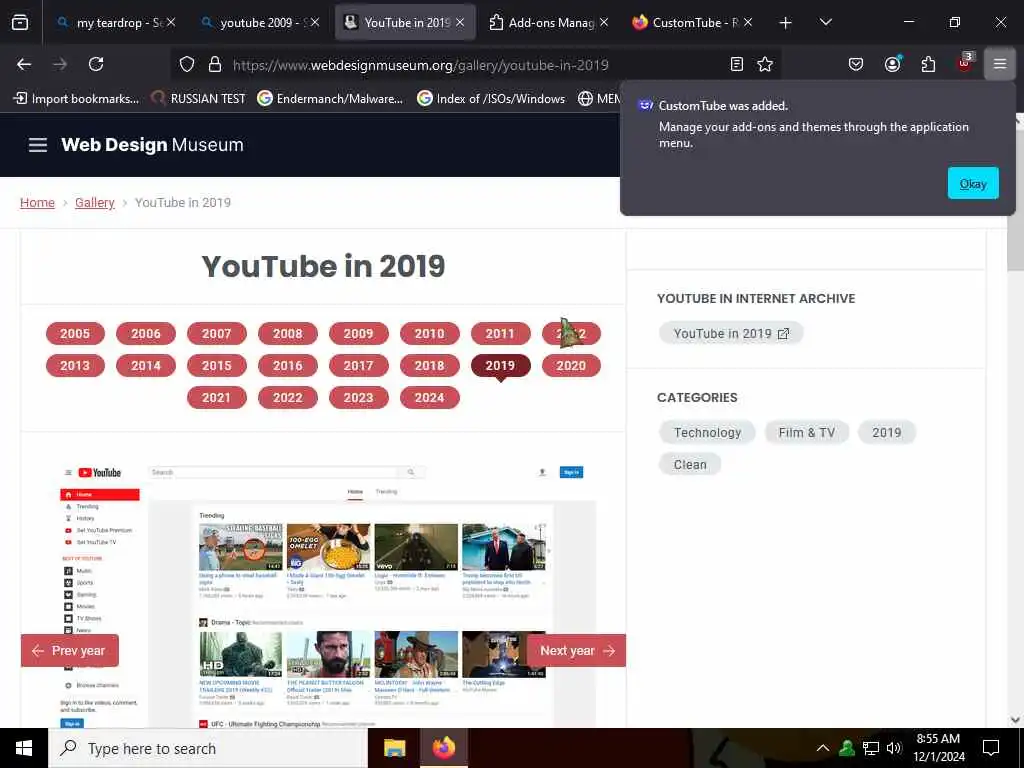Open the uBlock extension icon with badge
Viewport: 1024px width, 768px height.
tap(965, 63)
